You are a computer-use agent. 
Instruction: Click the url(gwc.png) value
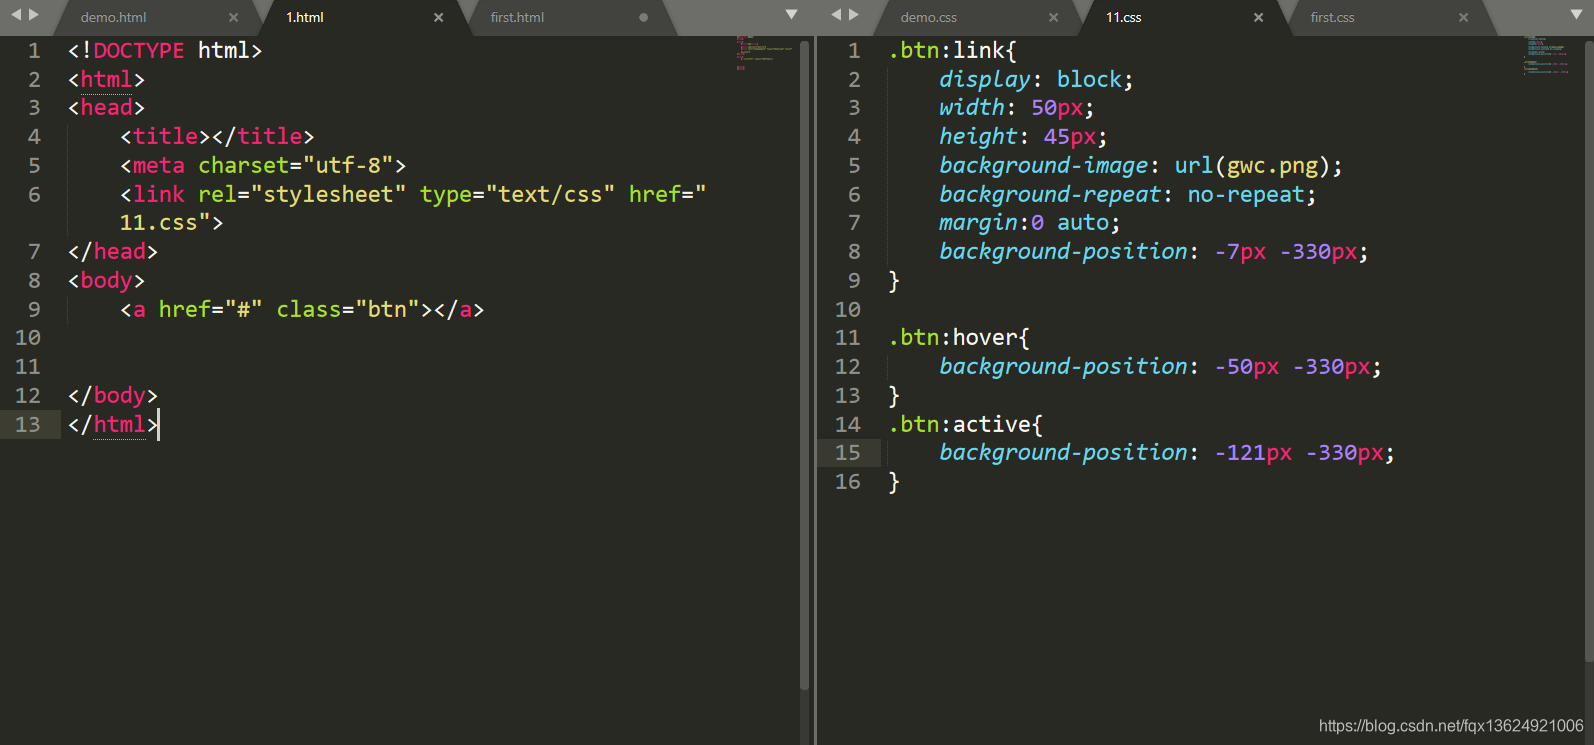coord(1252,165)
